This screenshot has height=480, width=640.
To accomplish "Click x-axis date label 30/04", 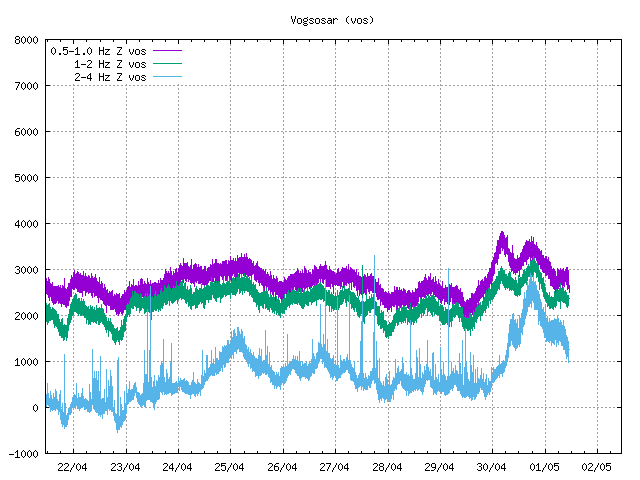I will click(492, 467).
